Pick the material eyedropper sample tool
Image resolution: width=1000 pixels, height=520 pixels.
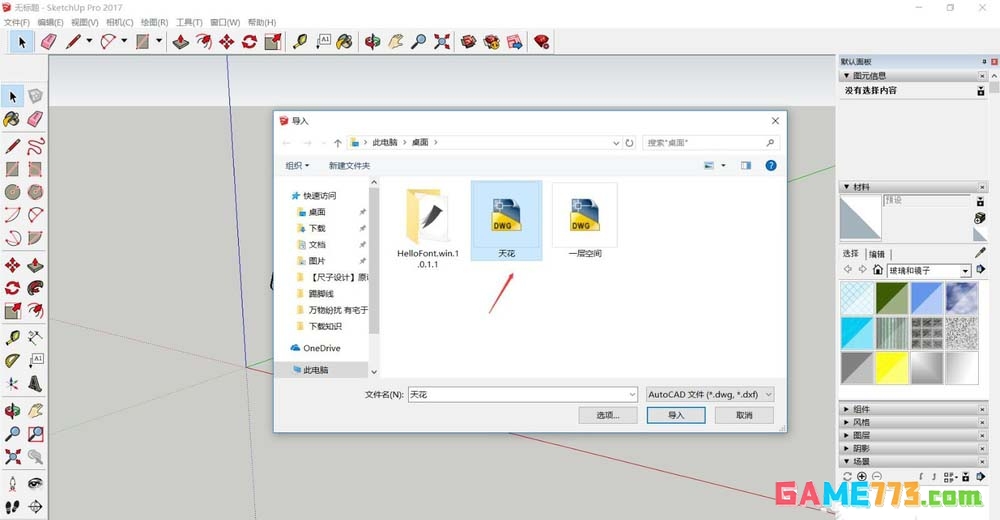(980, 253)
